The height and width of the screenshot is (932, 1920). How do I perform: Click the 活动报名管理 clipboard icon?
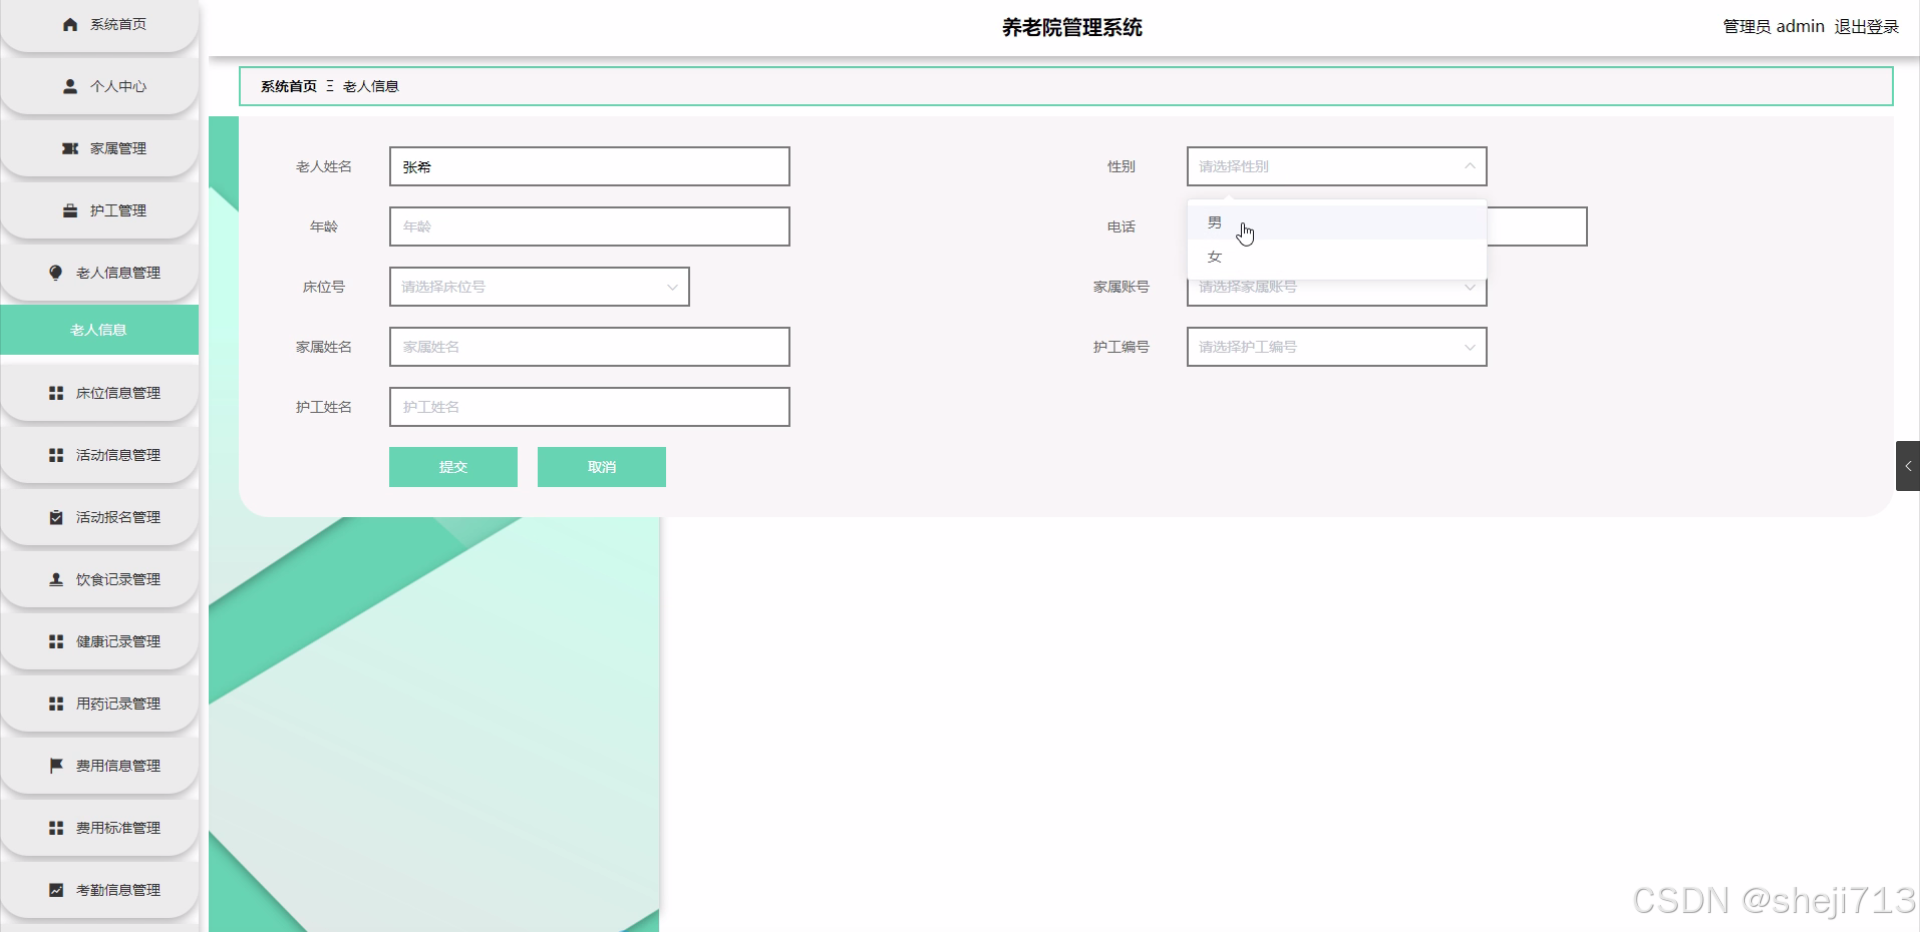tap(55, 517)
